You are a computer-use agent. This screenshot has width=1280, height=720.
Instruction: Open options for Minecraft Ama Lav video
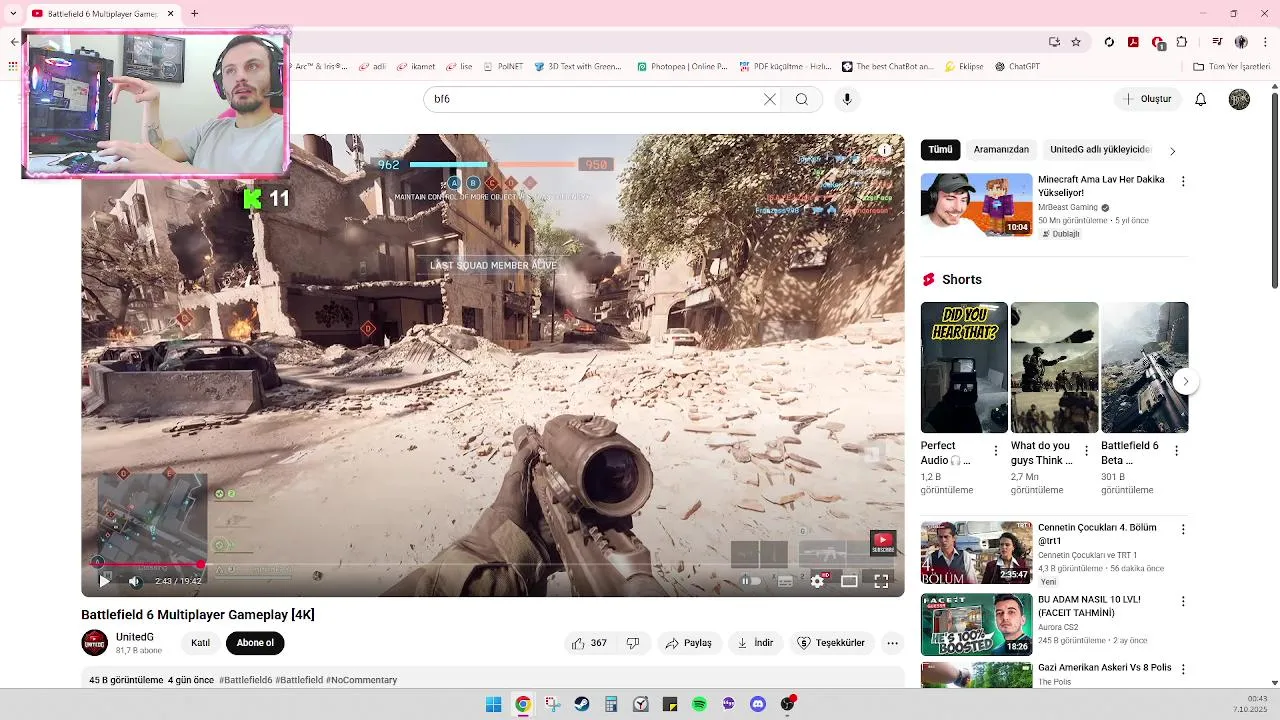coord(1183,182)
